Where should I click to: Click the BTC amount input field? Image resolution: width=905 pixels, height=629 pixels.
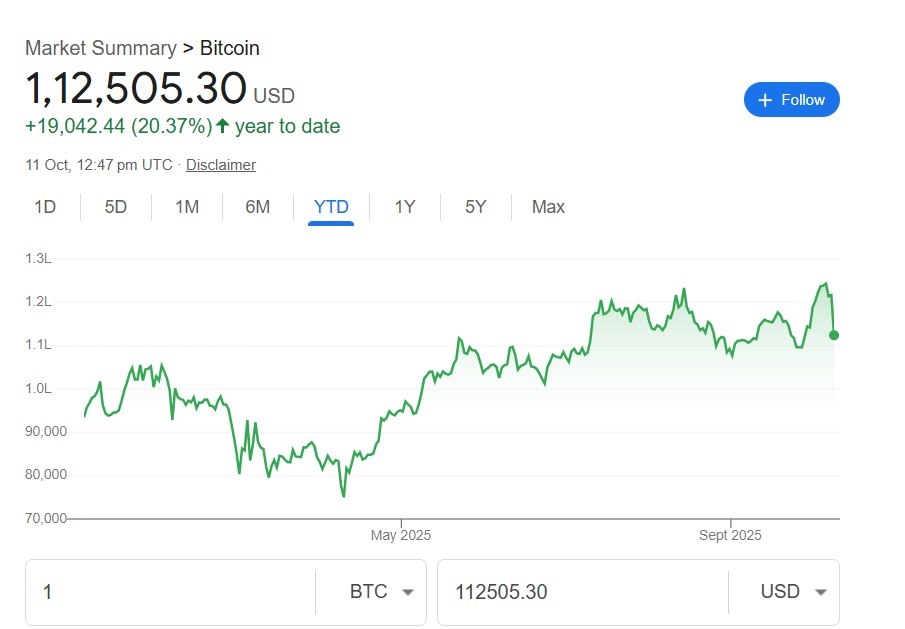[x=170, y=592]
